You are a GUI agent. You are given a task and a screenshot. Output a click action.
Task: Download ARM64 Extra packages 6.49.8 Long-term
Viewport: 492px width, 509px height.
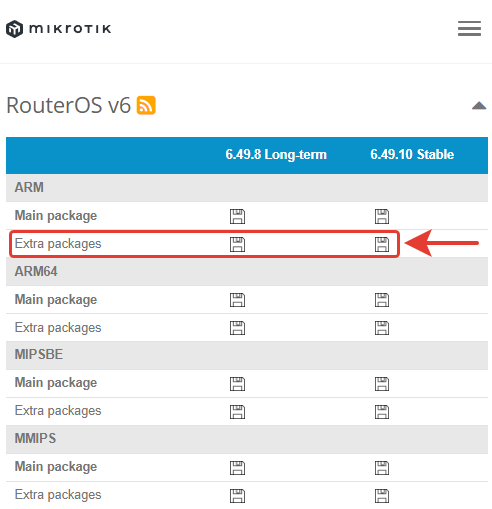tap(237, 328)
